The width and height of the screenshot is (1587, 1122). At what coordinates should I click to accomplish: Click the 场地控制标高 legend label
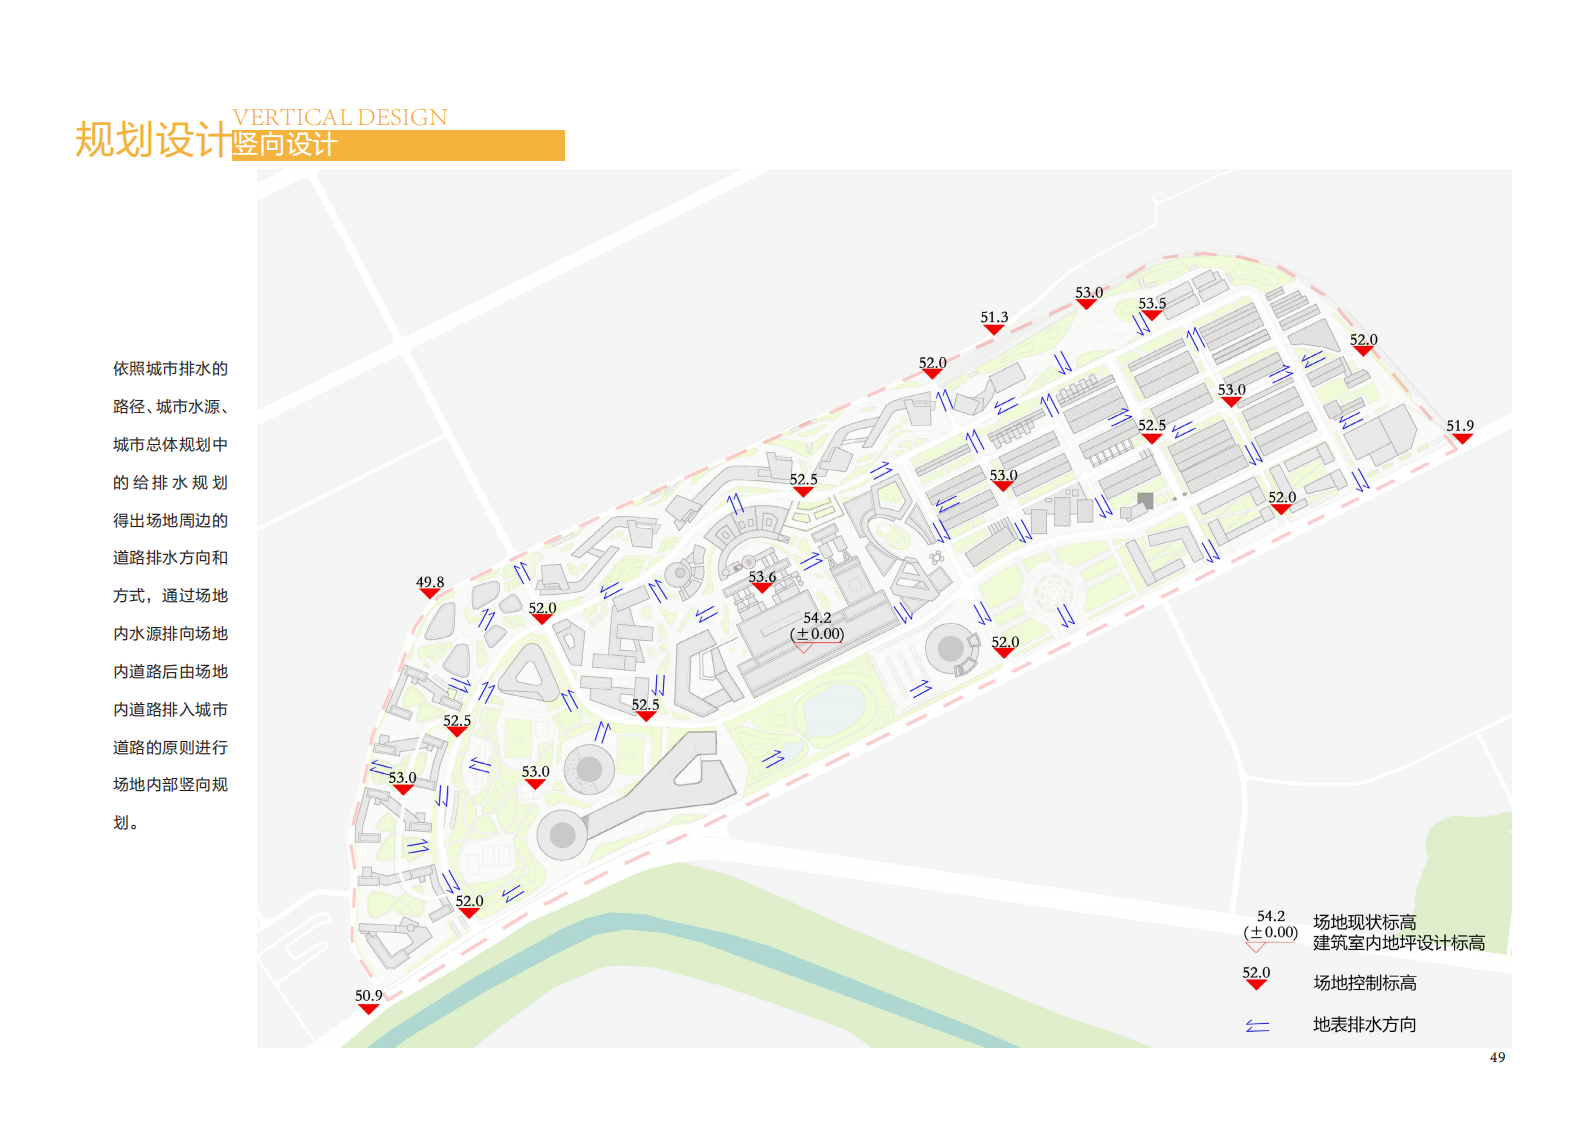1364,983
